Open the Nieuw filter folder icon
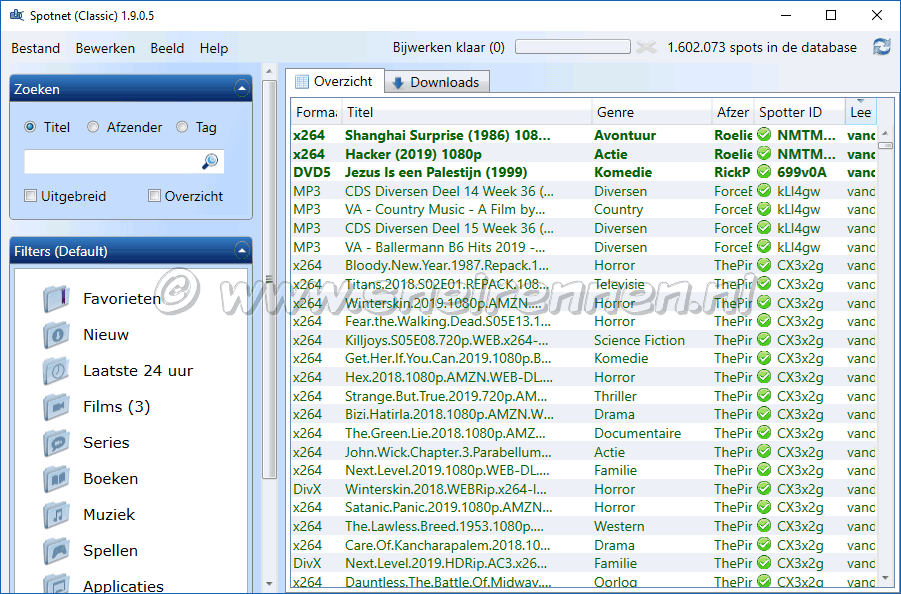Screen dimensions: 901x594 coord(57,335)
